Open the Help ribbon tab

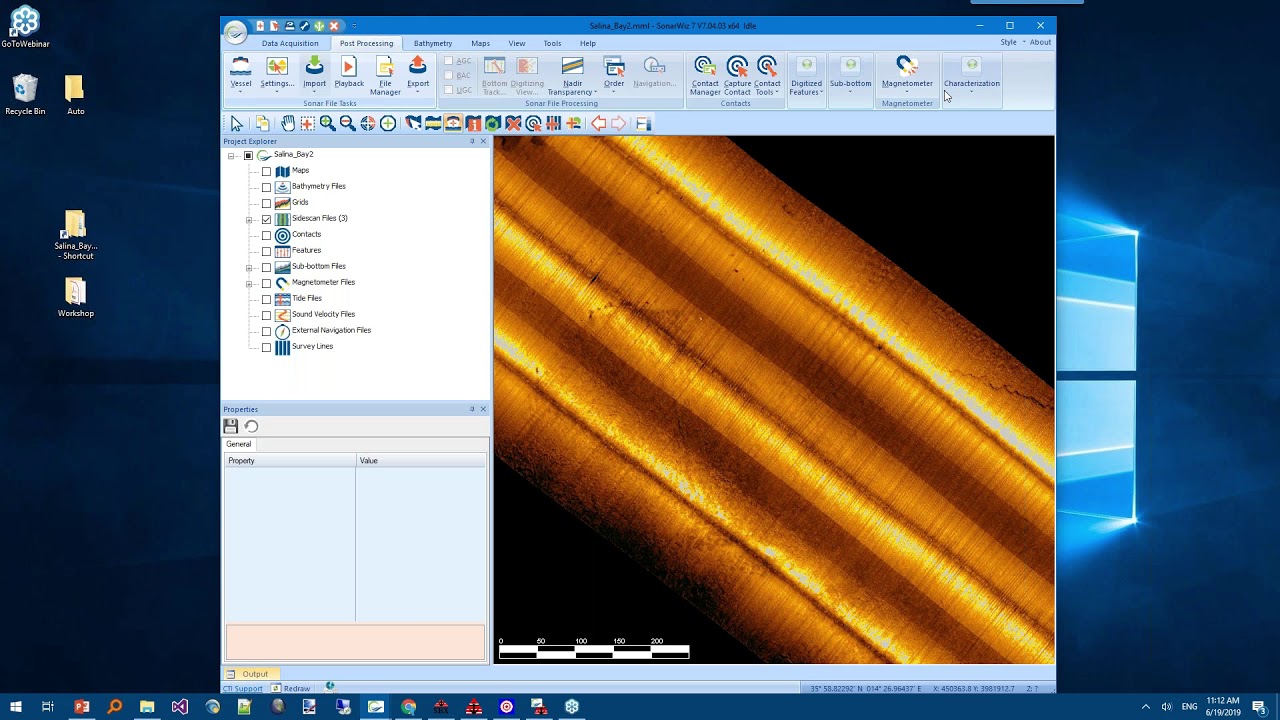click(588, 43)
